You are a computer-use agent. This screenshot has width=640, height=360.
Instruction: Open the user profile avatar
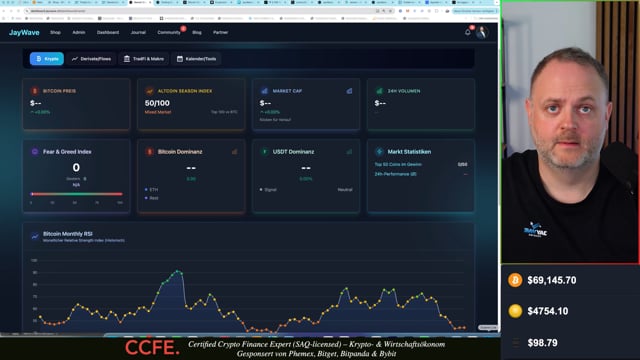[x=482, y=32]
